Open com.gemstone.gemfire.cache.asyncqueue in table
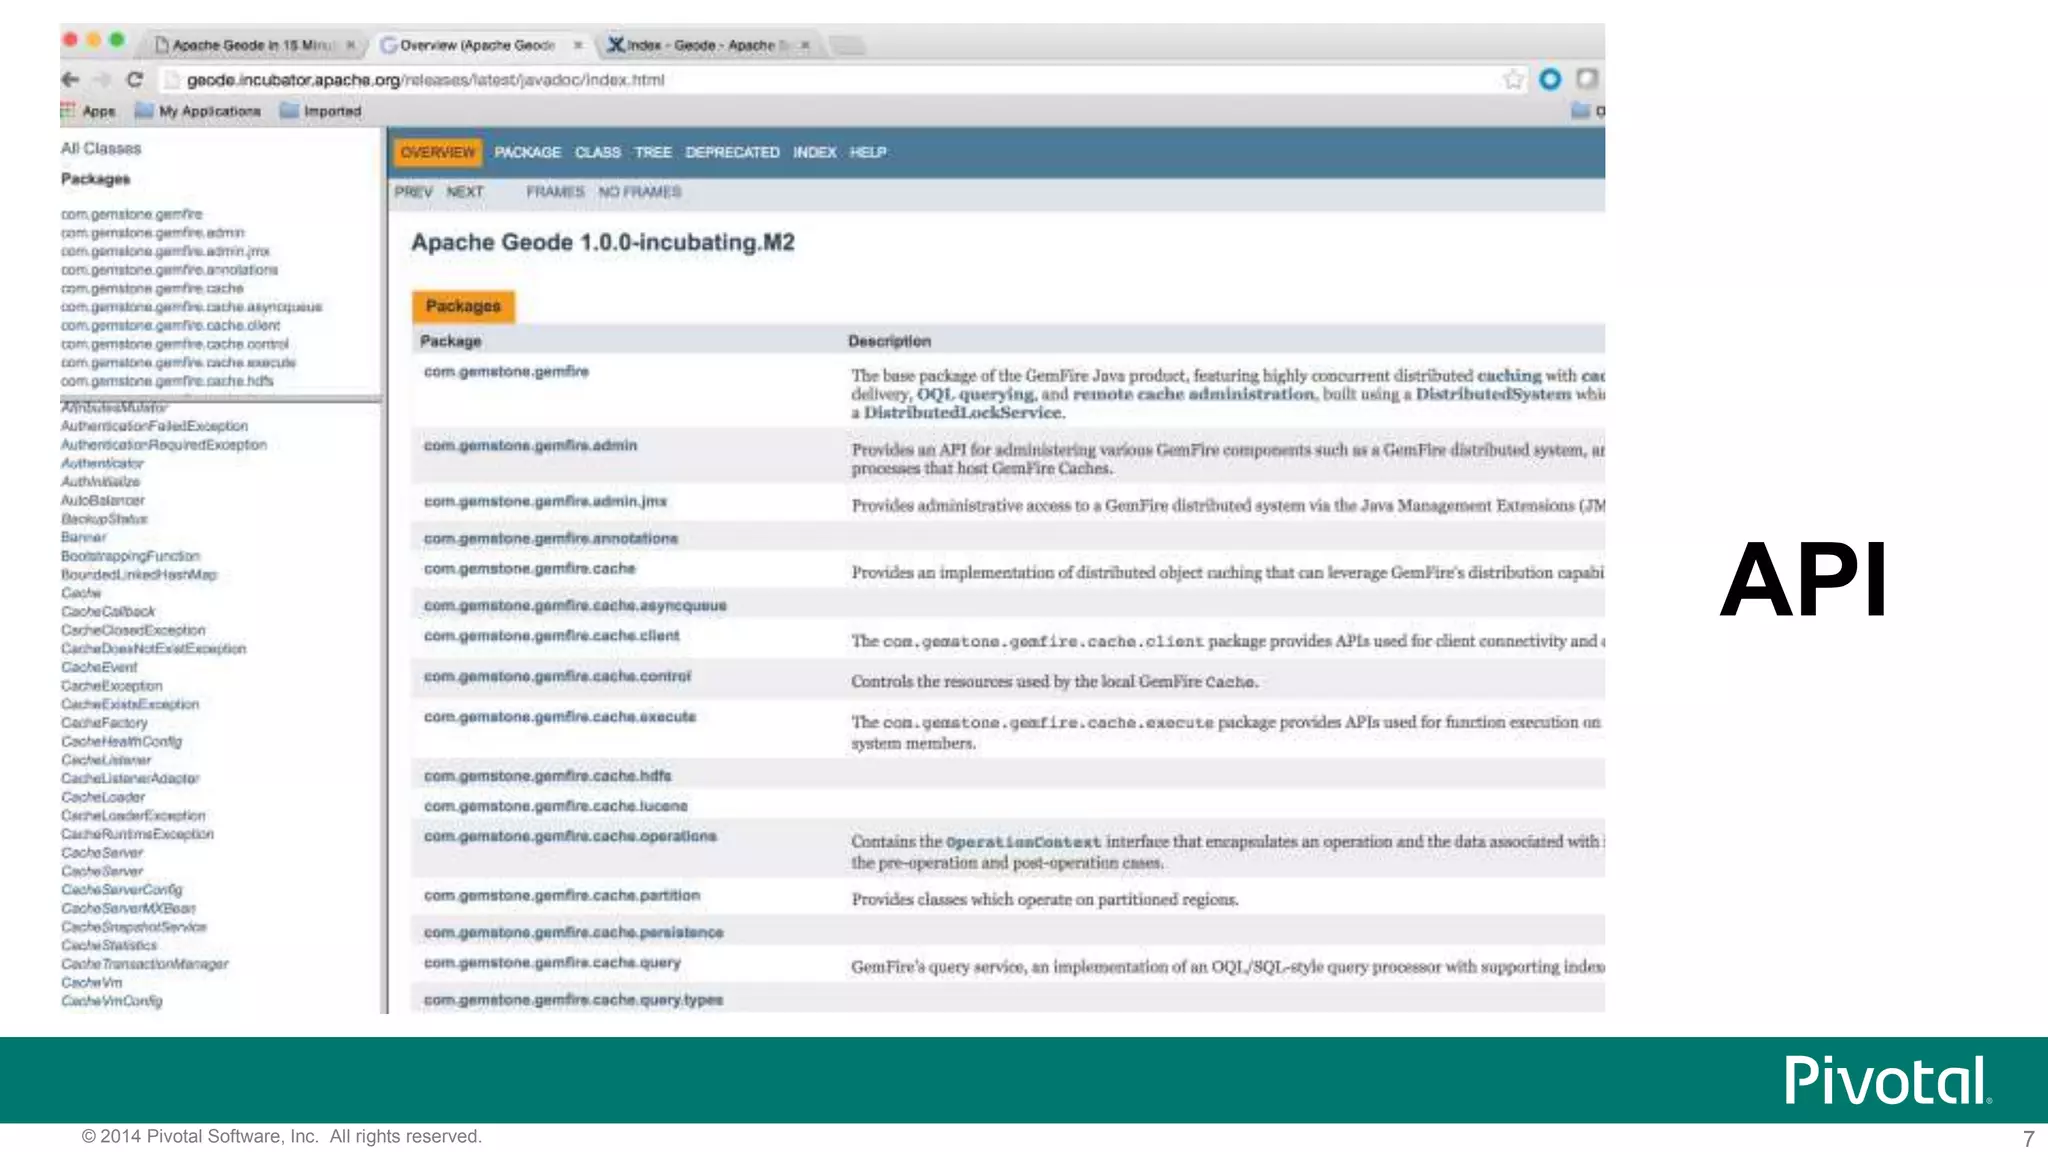2048x1152 pixels. click(x=575, y=605)
